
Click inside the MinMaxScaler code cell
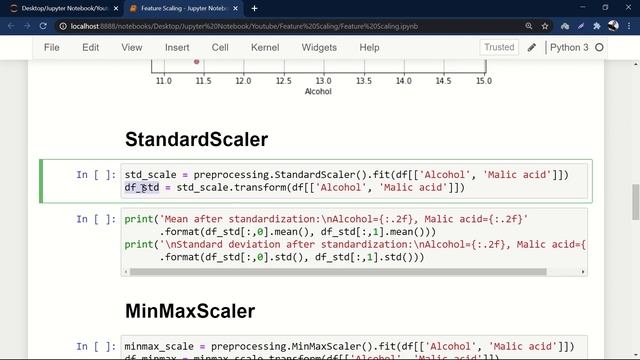(x=354, y=347)
